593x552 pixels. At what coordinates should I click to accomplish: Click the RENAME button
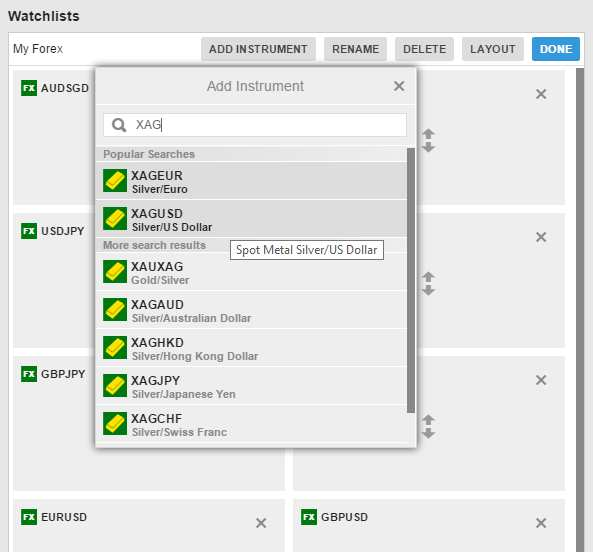355,49
